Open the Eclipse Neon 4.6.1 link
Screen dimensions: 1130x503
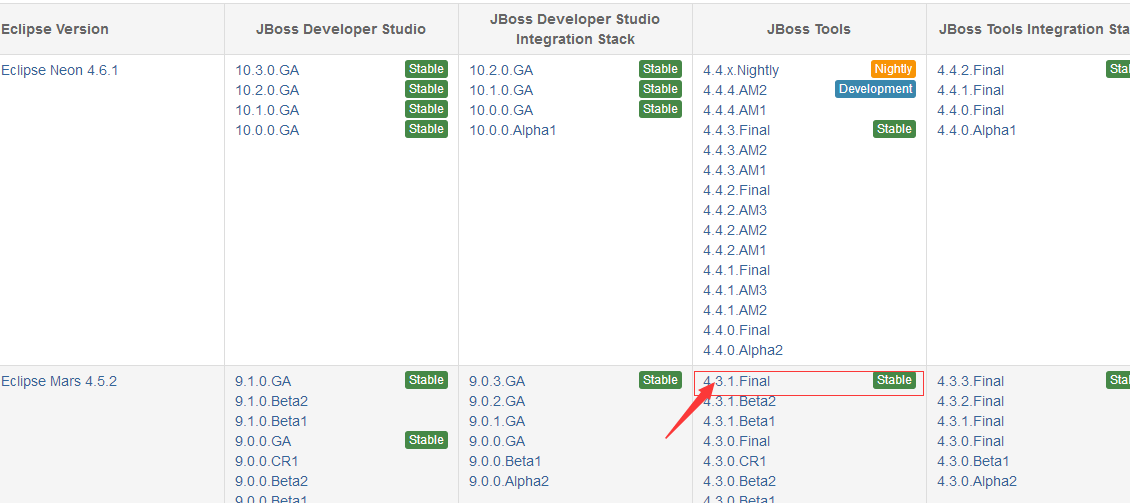pyautogui.click(x=59, y=70)
